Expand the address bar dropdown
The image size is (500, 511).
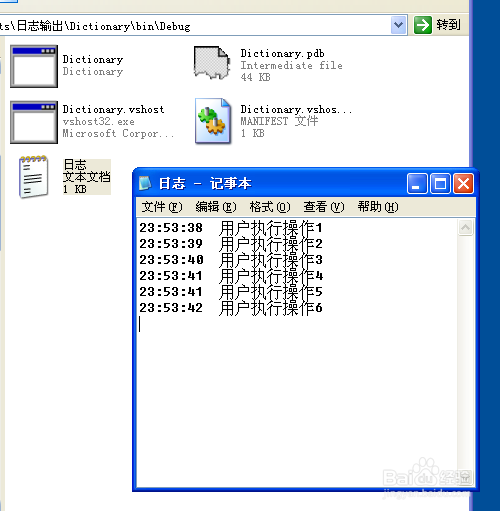(x=399, y=25)
